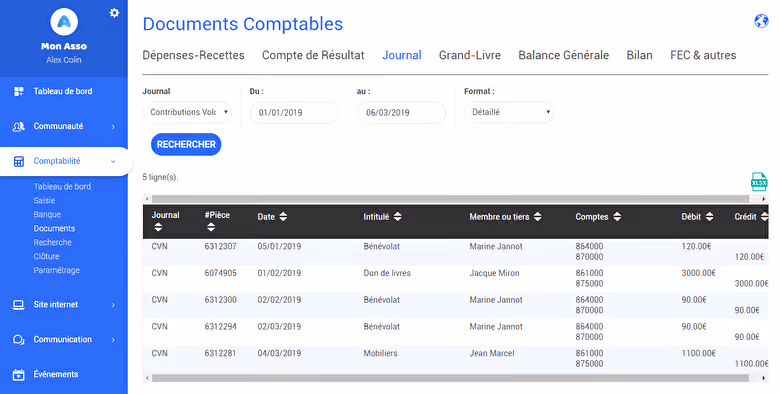
Task: Switch to Compte de Résultat tab
Action: (x=313, y=55)
